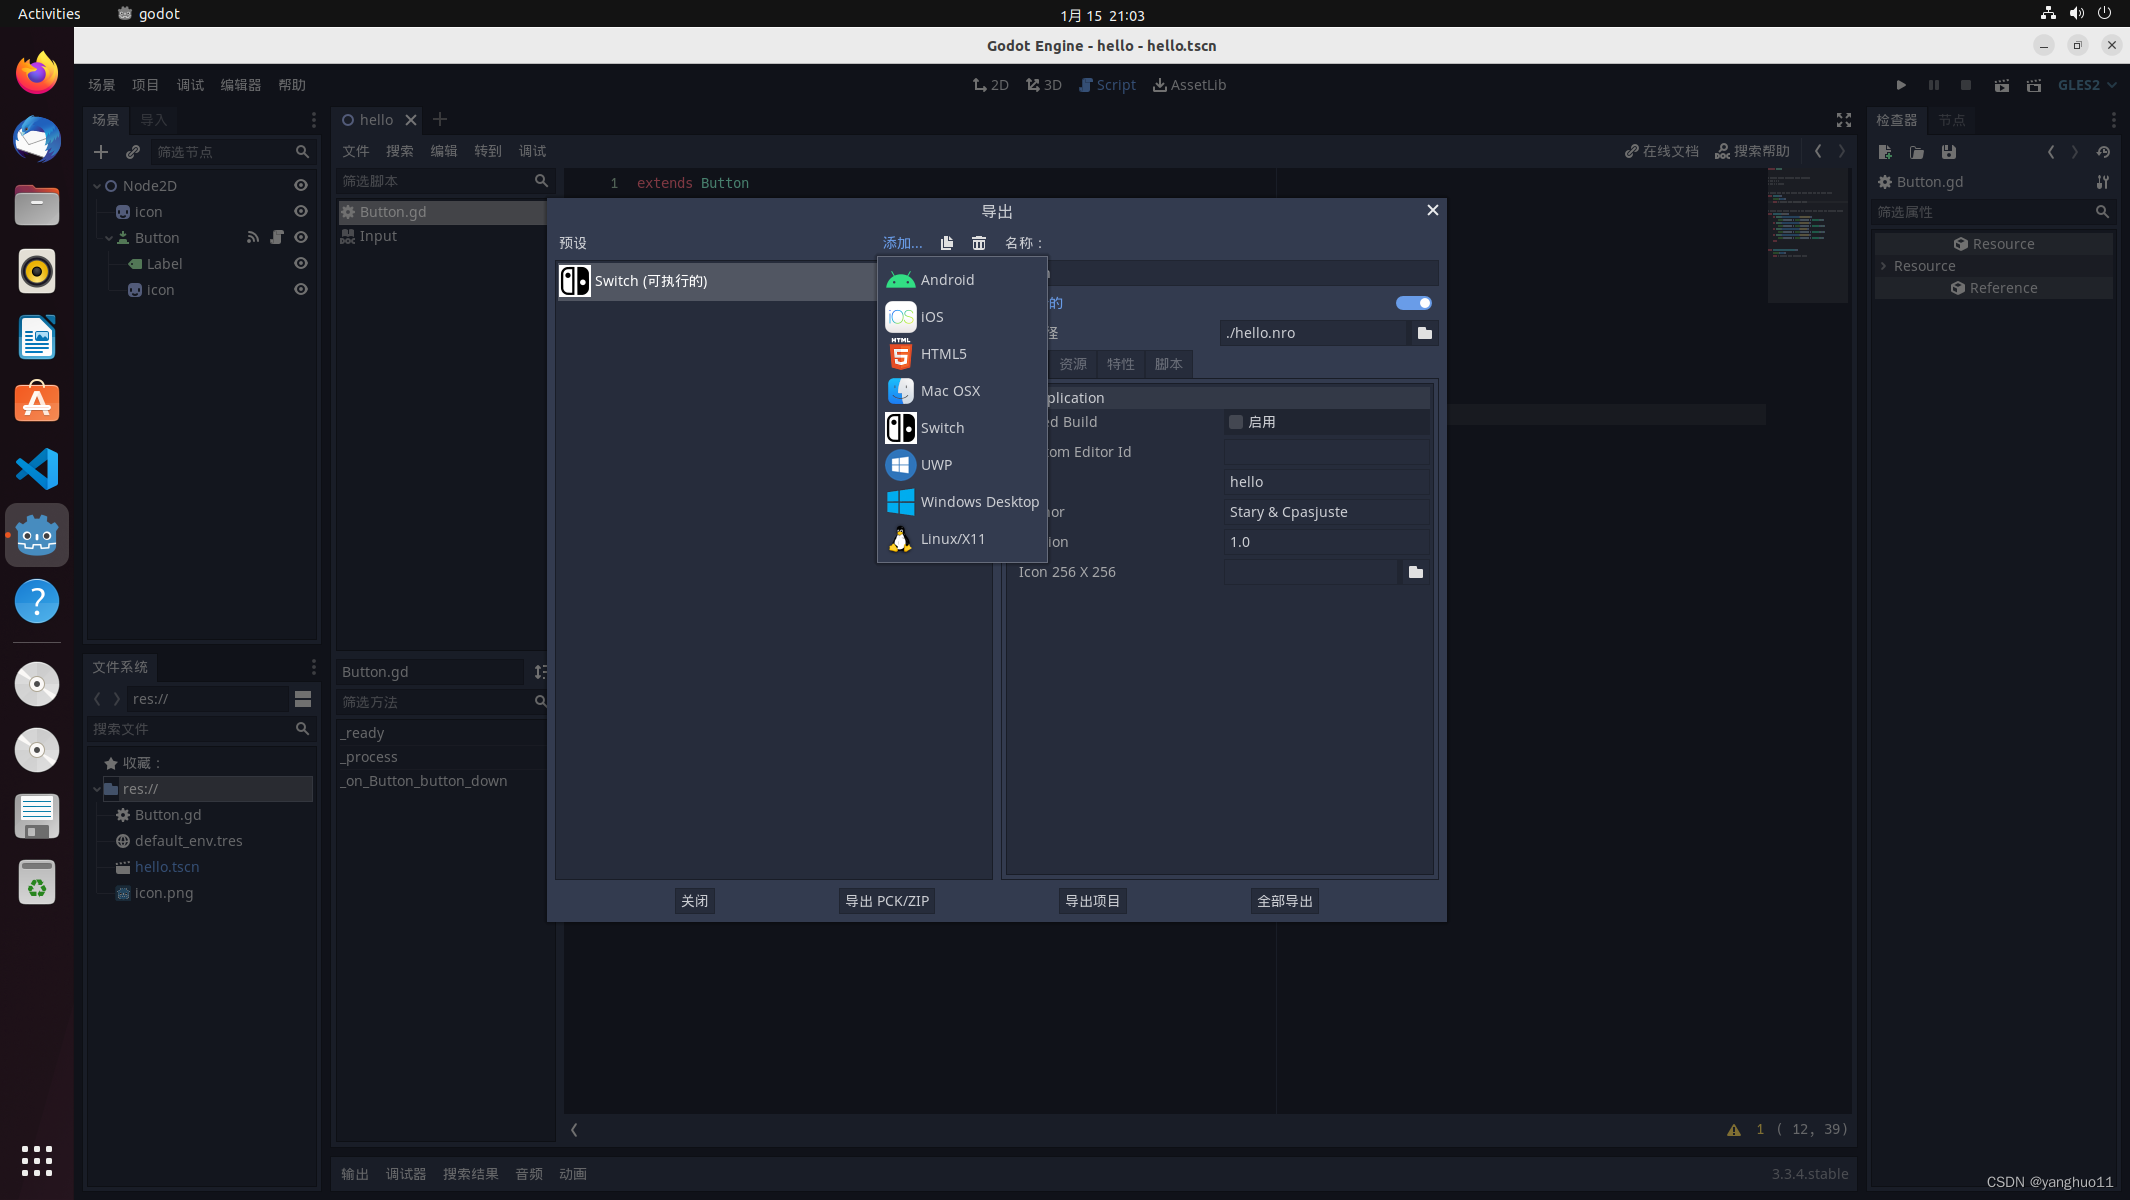Duplicate the selected export preset
Image resolution: width=2130 pixels, height=1200 pixels.
tap(947, 243)
